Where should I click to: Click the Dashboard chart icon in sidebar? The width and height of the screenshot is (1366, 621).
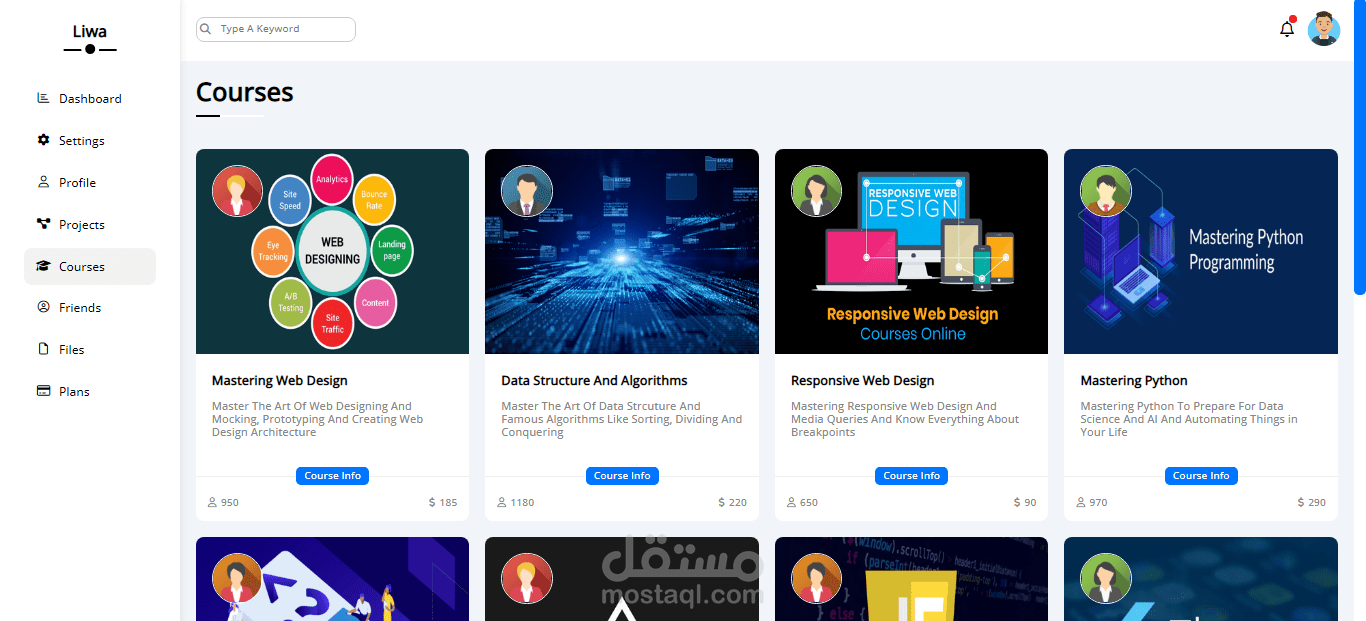pos(43,98)
